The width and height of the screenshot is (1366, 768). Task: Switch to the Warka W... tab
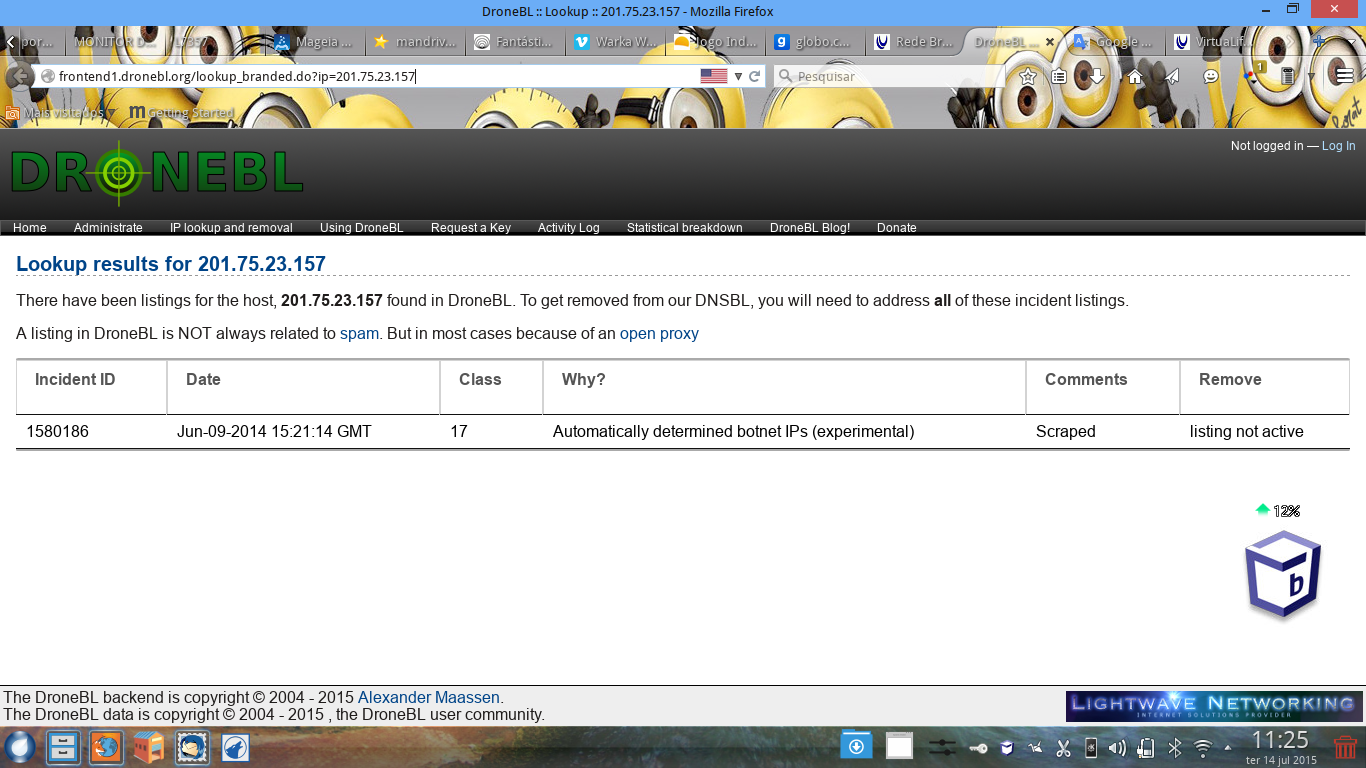[615, 42]
